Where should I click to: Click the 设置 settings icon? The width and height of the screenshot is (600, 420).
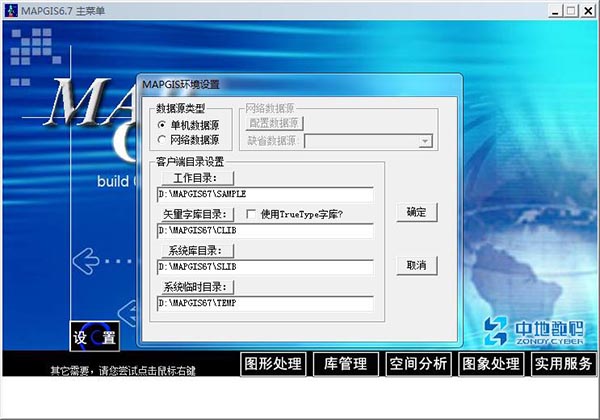coord(95,337)
